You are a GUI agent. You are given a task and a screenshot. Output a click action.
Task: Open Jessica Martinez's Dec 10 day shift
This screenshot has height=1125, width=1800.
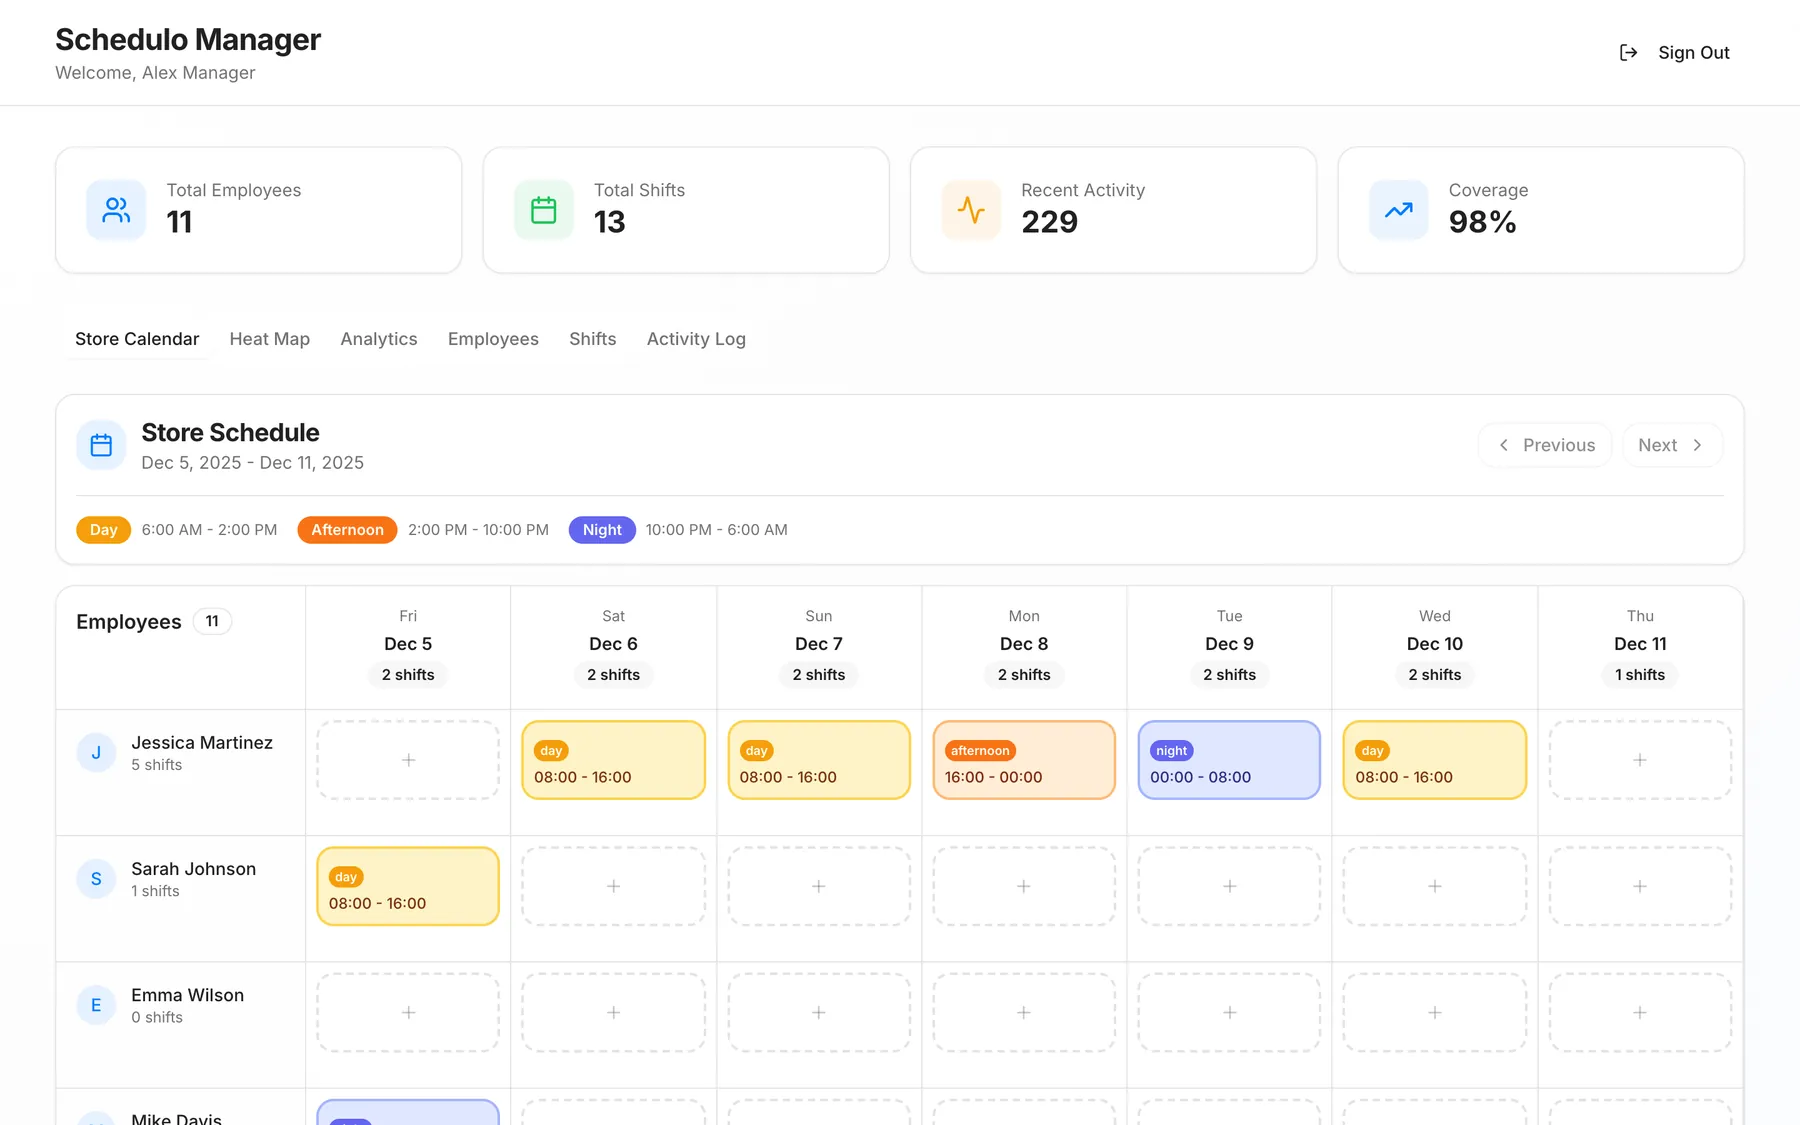click(x=1435, y=760)
